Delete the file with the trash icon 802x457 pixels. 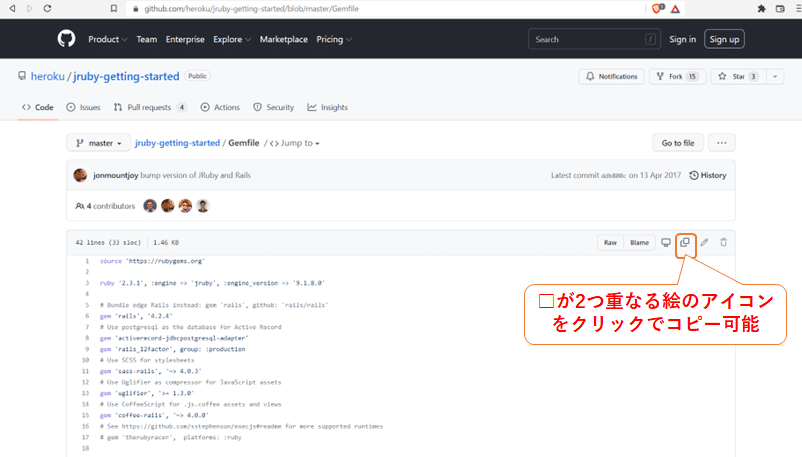[723, 243]
